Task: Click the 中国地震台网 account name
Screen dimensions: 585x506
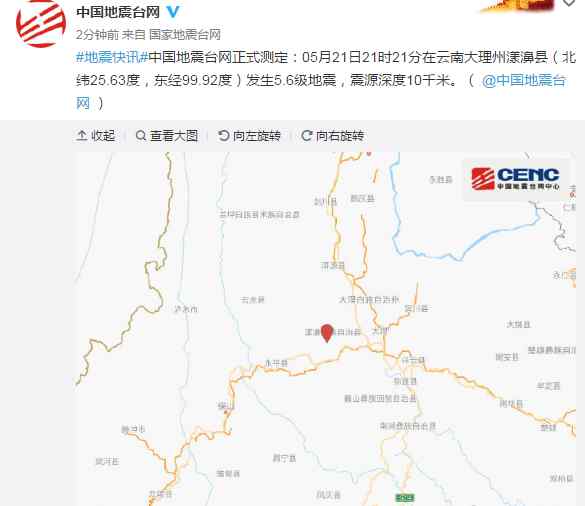Action: click(118, 12)
